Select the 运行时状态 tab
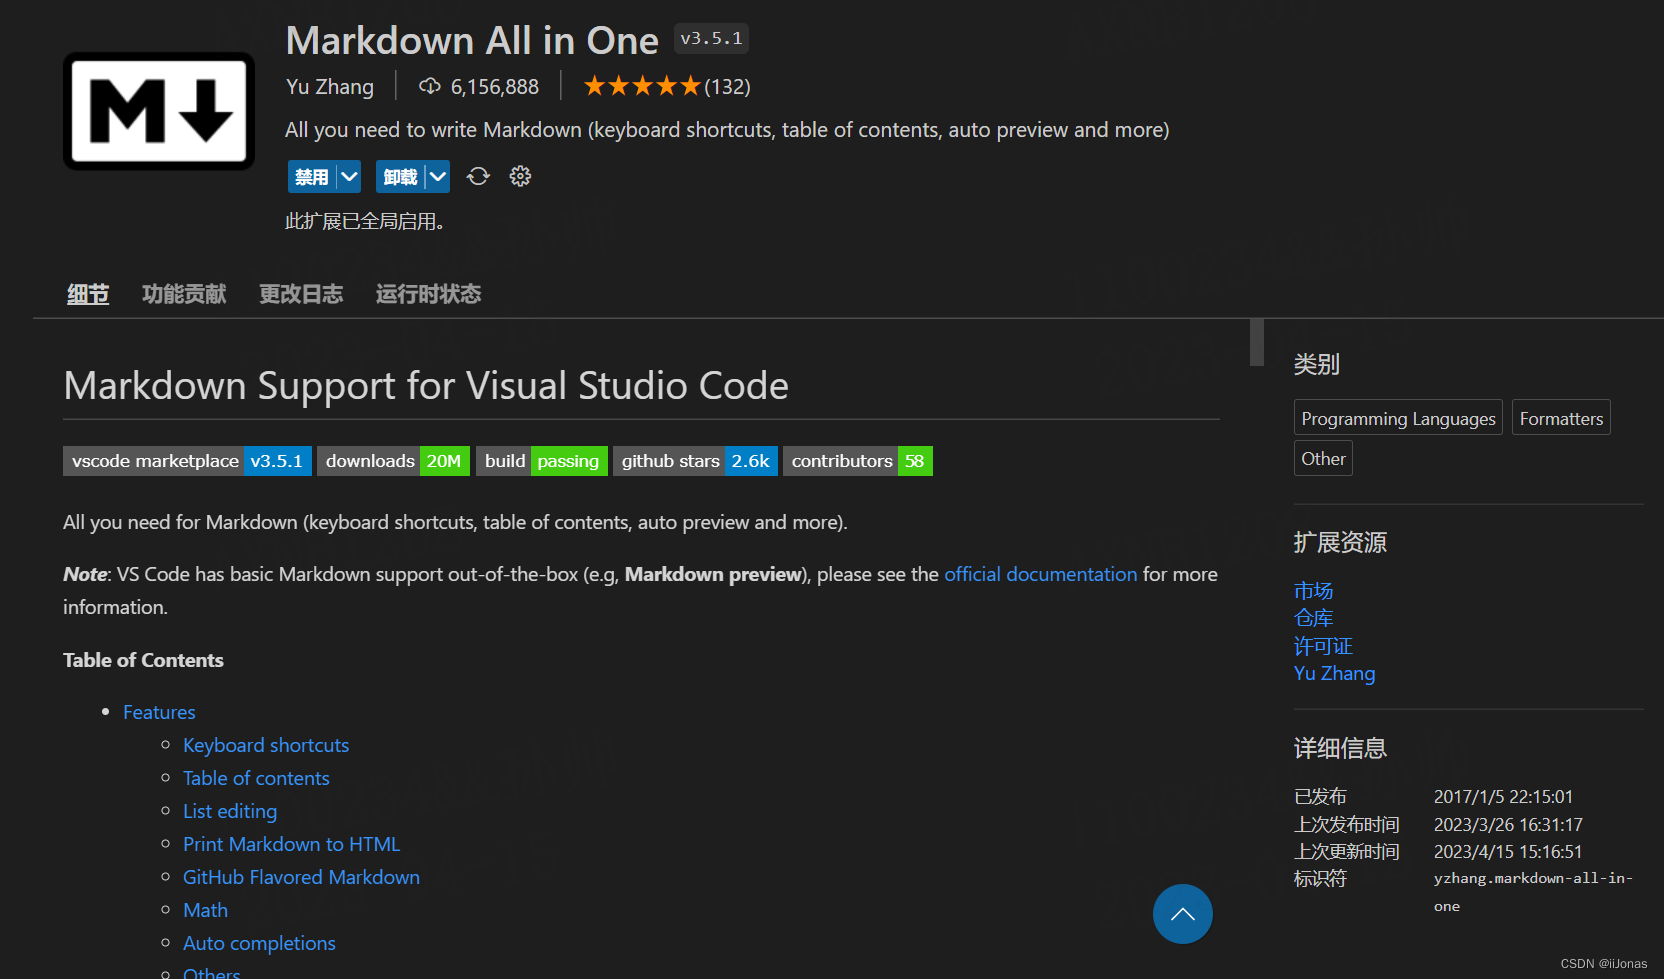1664x979 pixels. point(428,293)
